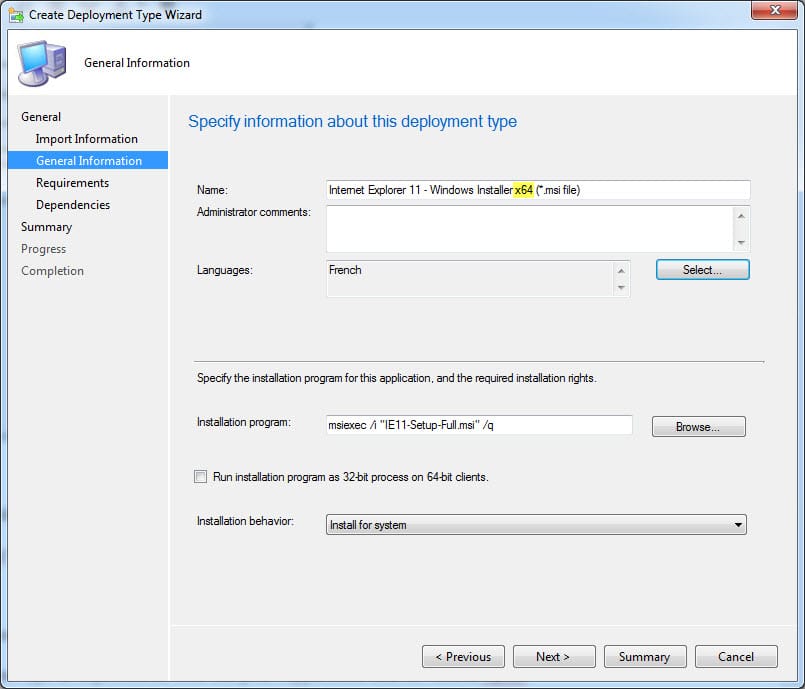Click the computer icon in wizard header
Viewport: 805px width, 689px height.
(x=42, y=63)
